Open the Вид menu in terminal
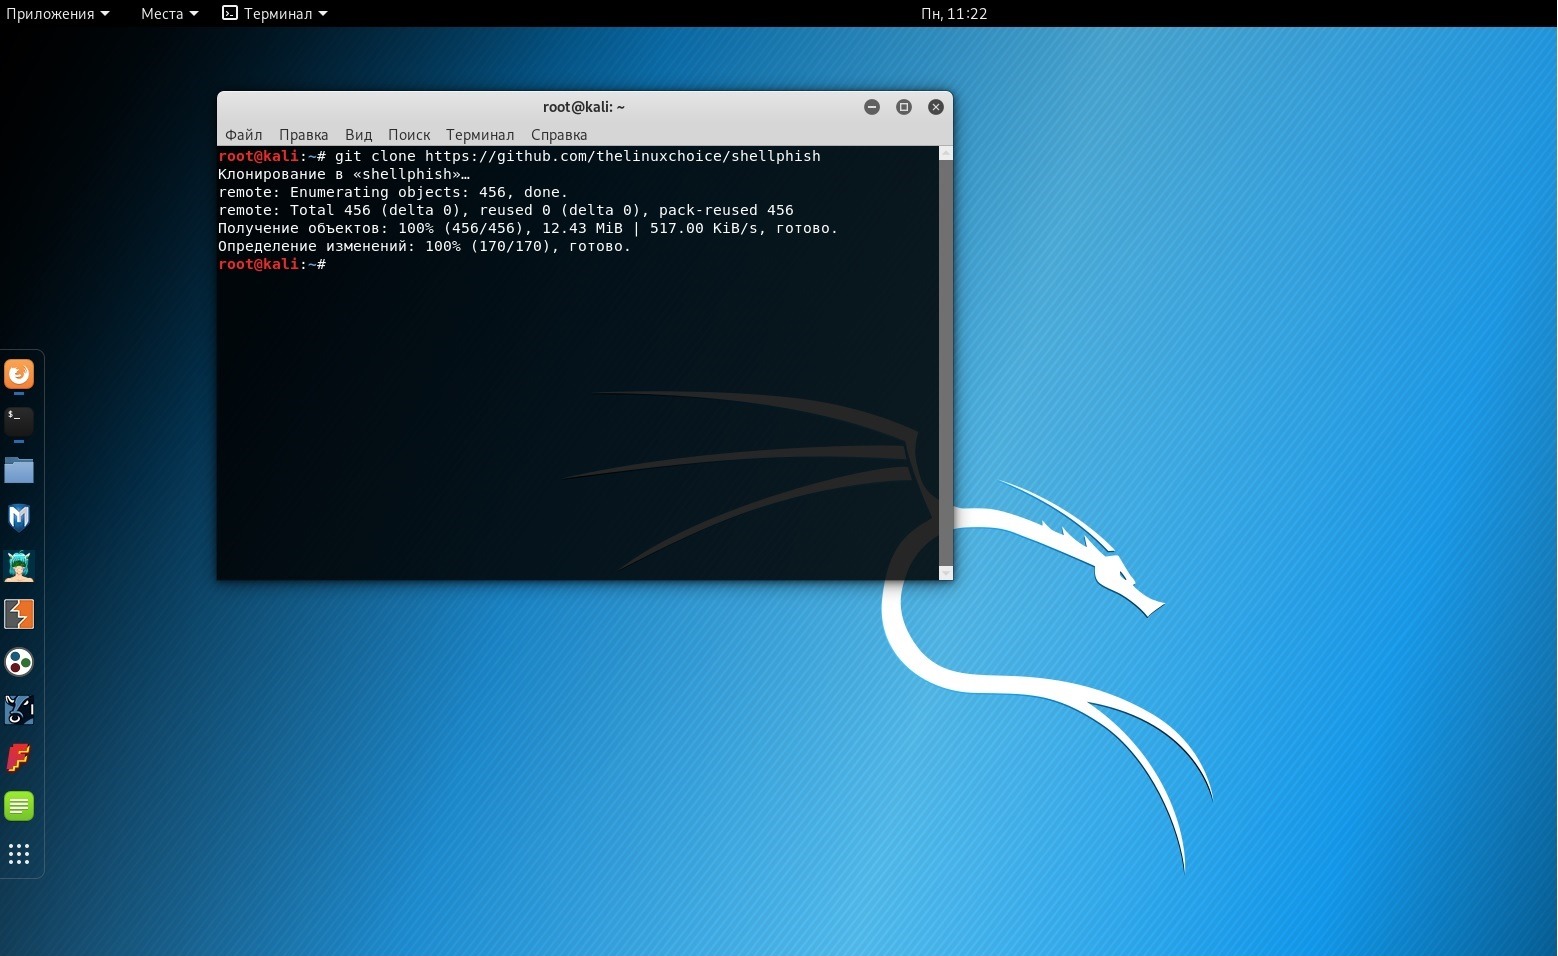This screenshot has height=956, width=1558. coord(358,135)
